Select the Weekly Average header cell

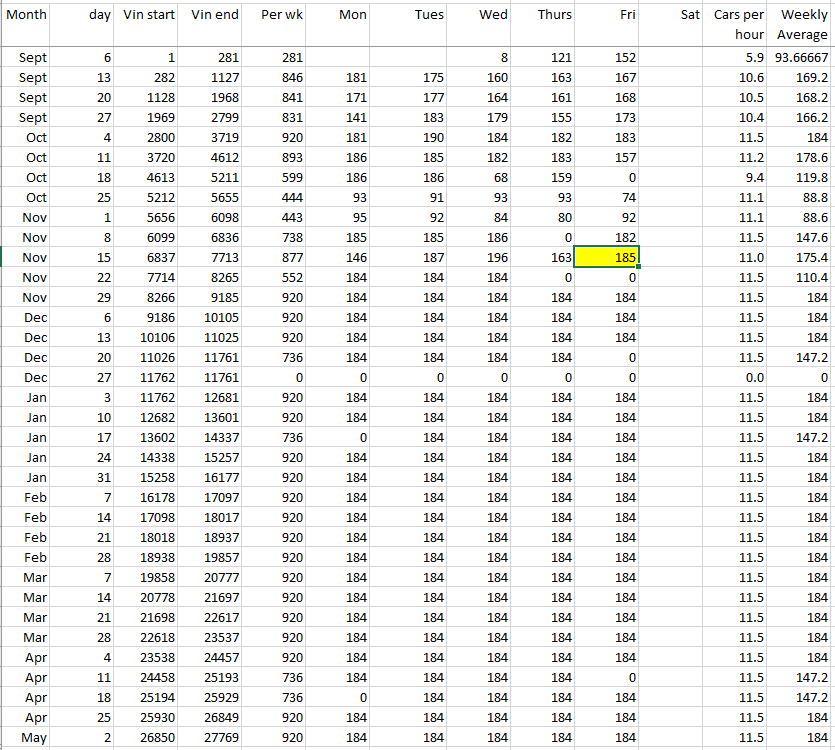[802, 24]
